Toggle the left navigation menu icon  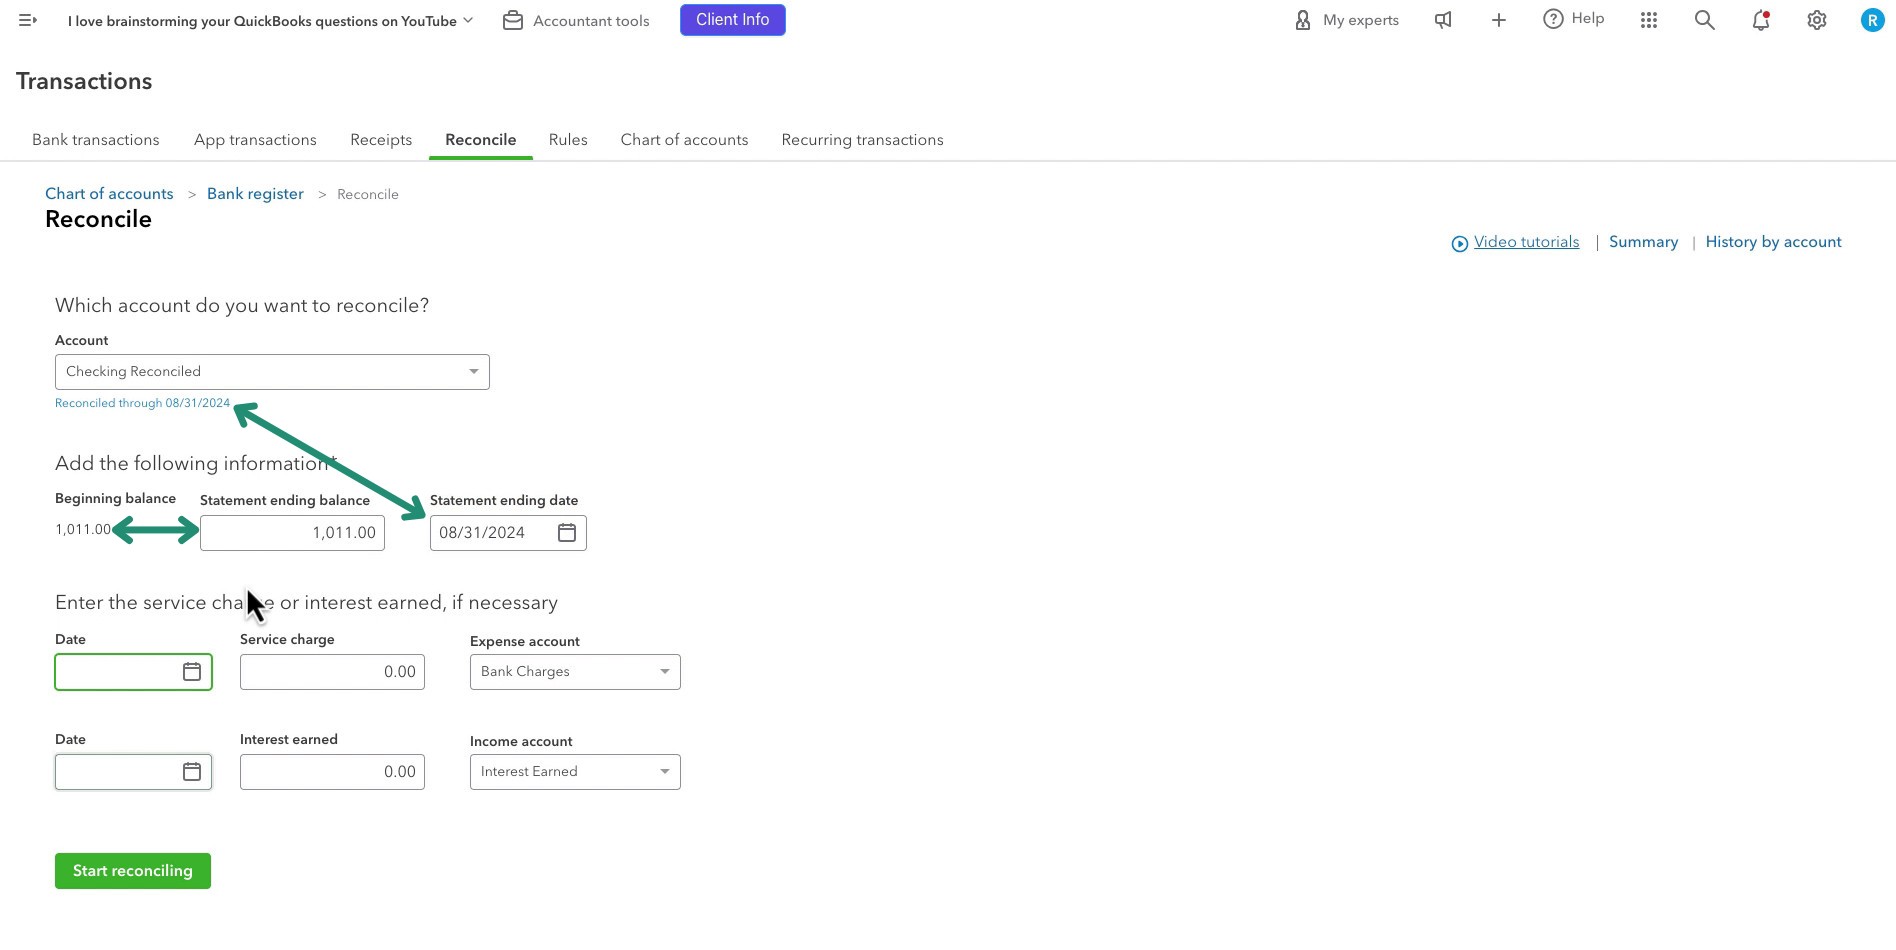[x=28, y=20]
